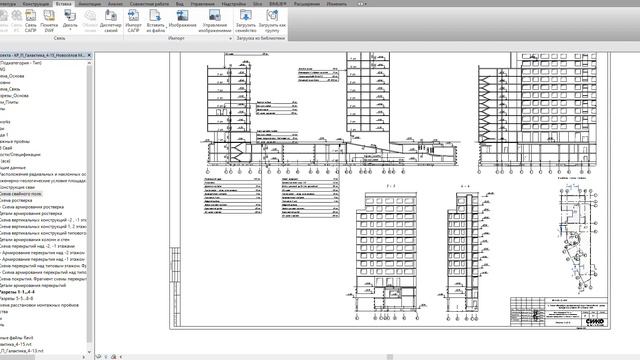
Task: Switch to the Аннотации ribbon tab
Action: [x=90, y=4]
